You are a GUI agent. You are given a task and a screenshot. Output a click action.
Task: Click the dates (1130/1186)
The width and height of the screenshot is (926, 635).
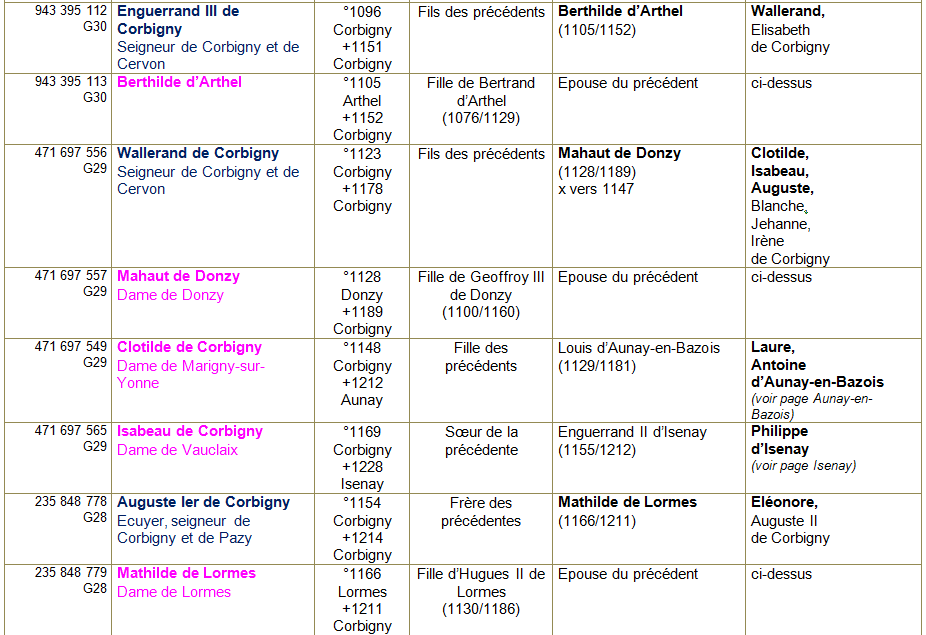click(481, 609)
